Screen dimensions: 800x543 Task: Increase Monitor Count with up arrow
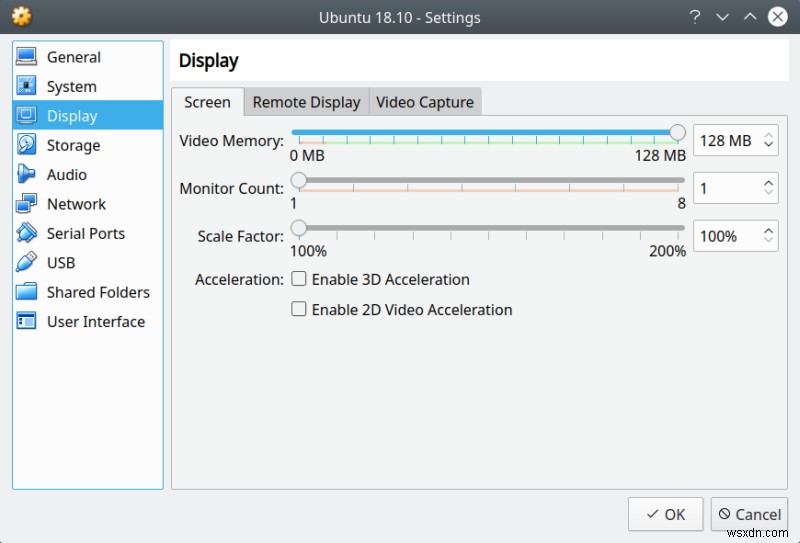[768, 183]
